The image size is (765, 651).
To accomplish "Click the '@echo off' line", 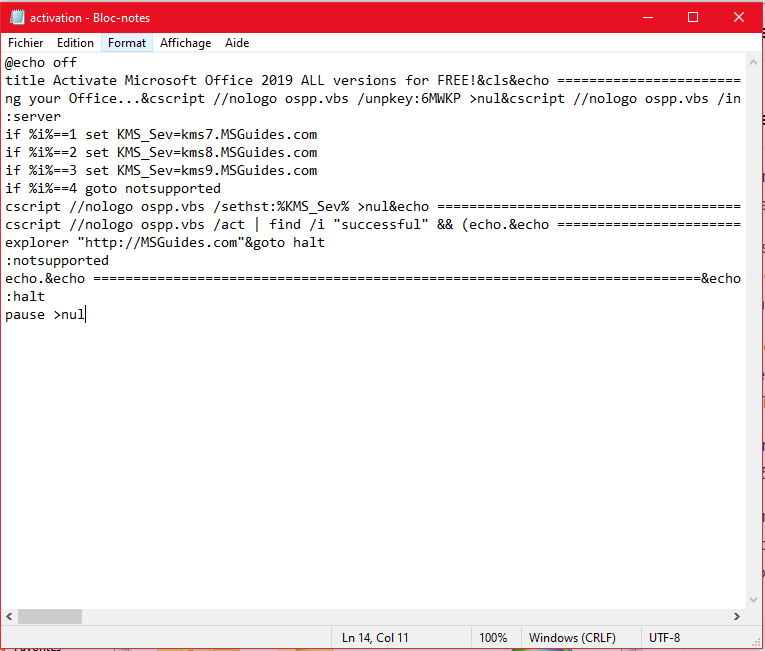I will tap(41, 62).
